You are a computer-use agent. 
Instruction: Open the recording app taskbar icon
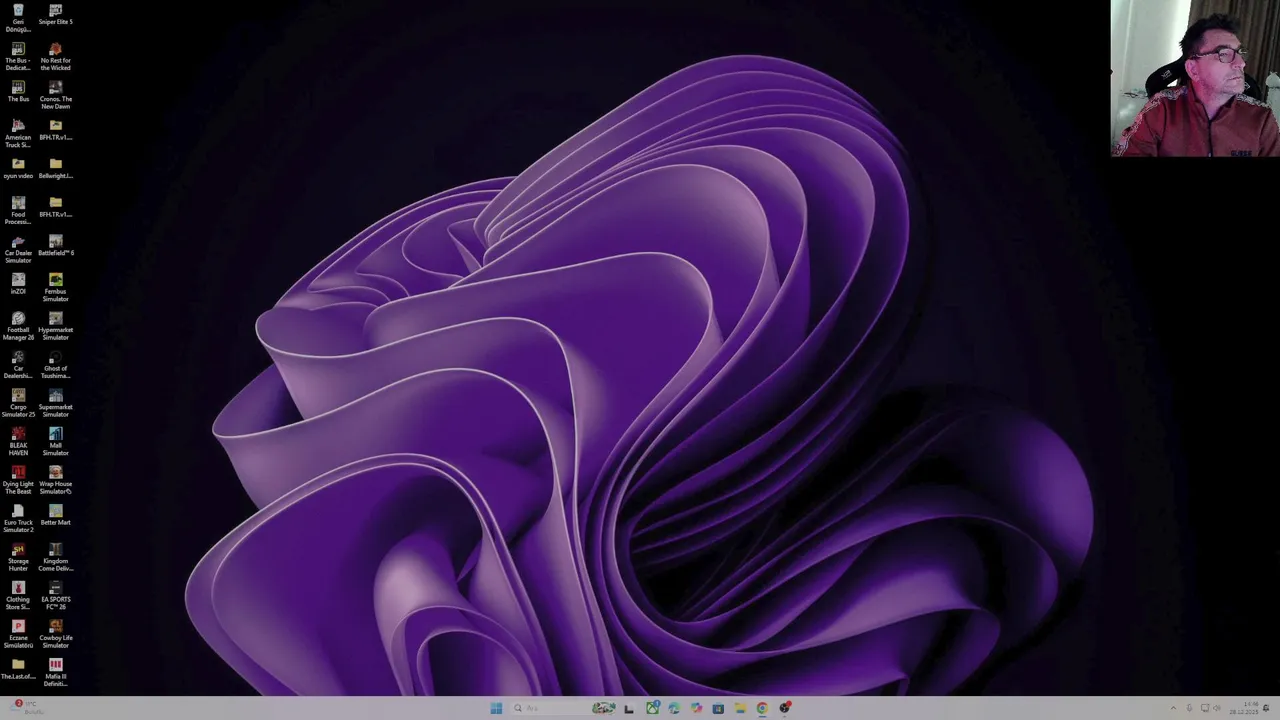coord(785,708)
